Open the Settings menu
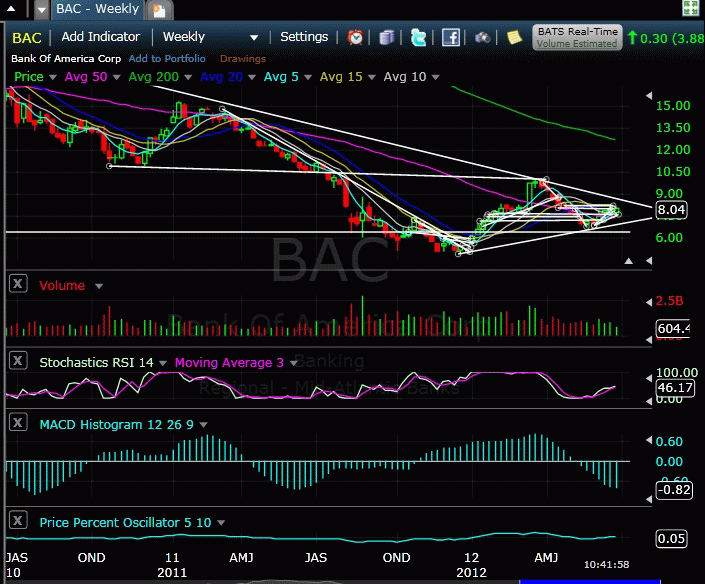Screen dimensions: 705x584 304,37
